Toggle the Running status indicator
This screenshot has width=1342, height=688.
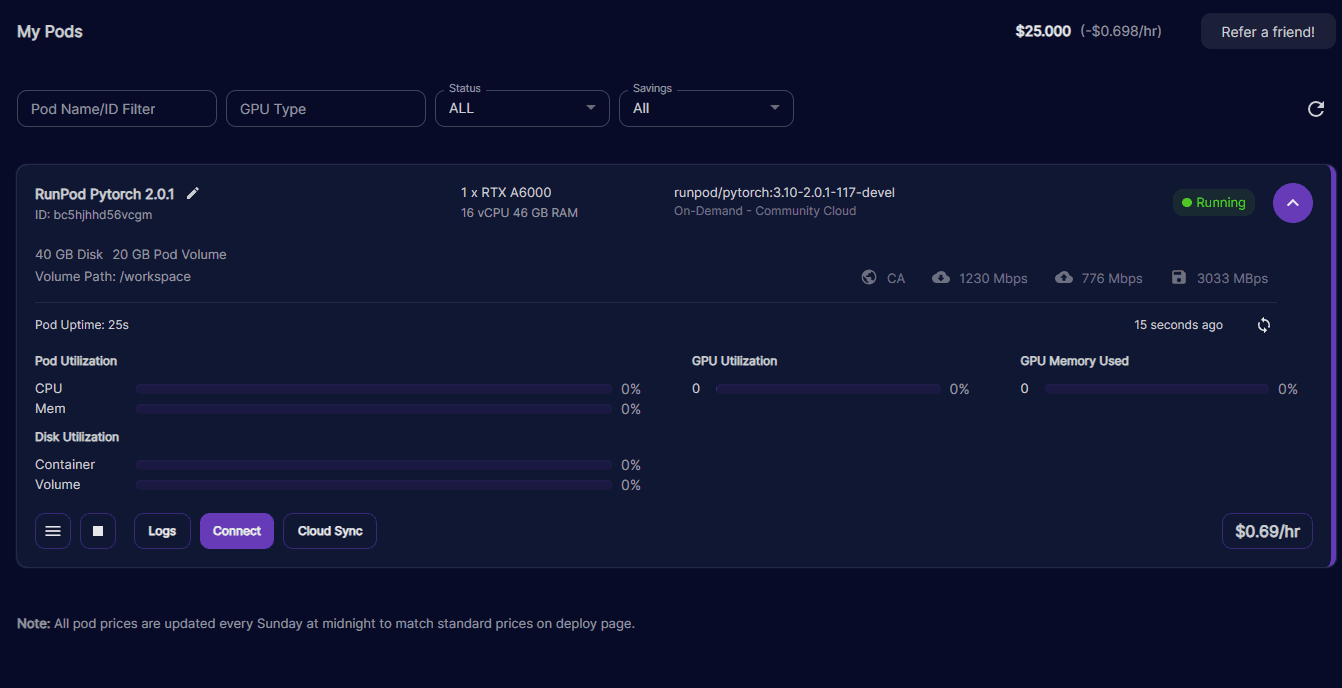pyautogui.click(x=1213, y=202)
